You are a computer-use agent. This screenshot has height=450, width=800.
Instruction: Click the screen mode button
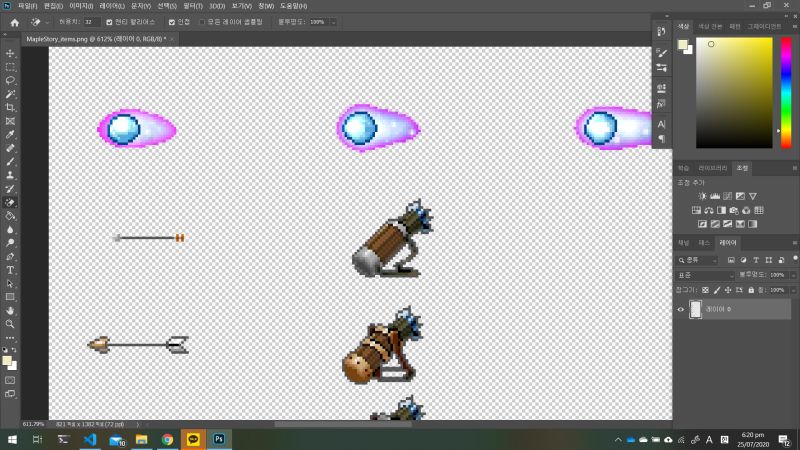pos(10,394)
